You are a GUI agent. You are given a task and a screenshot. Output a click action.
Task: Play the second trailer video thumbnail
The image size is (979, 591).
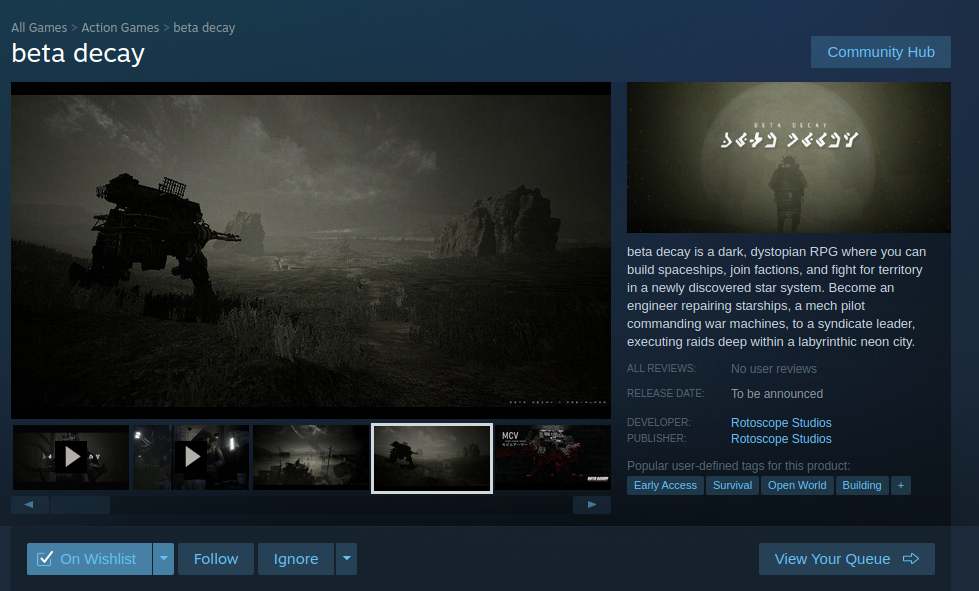[191, 457]
